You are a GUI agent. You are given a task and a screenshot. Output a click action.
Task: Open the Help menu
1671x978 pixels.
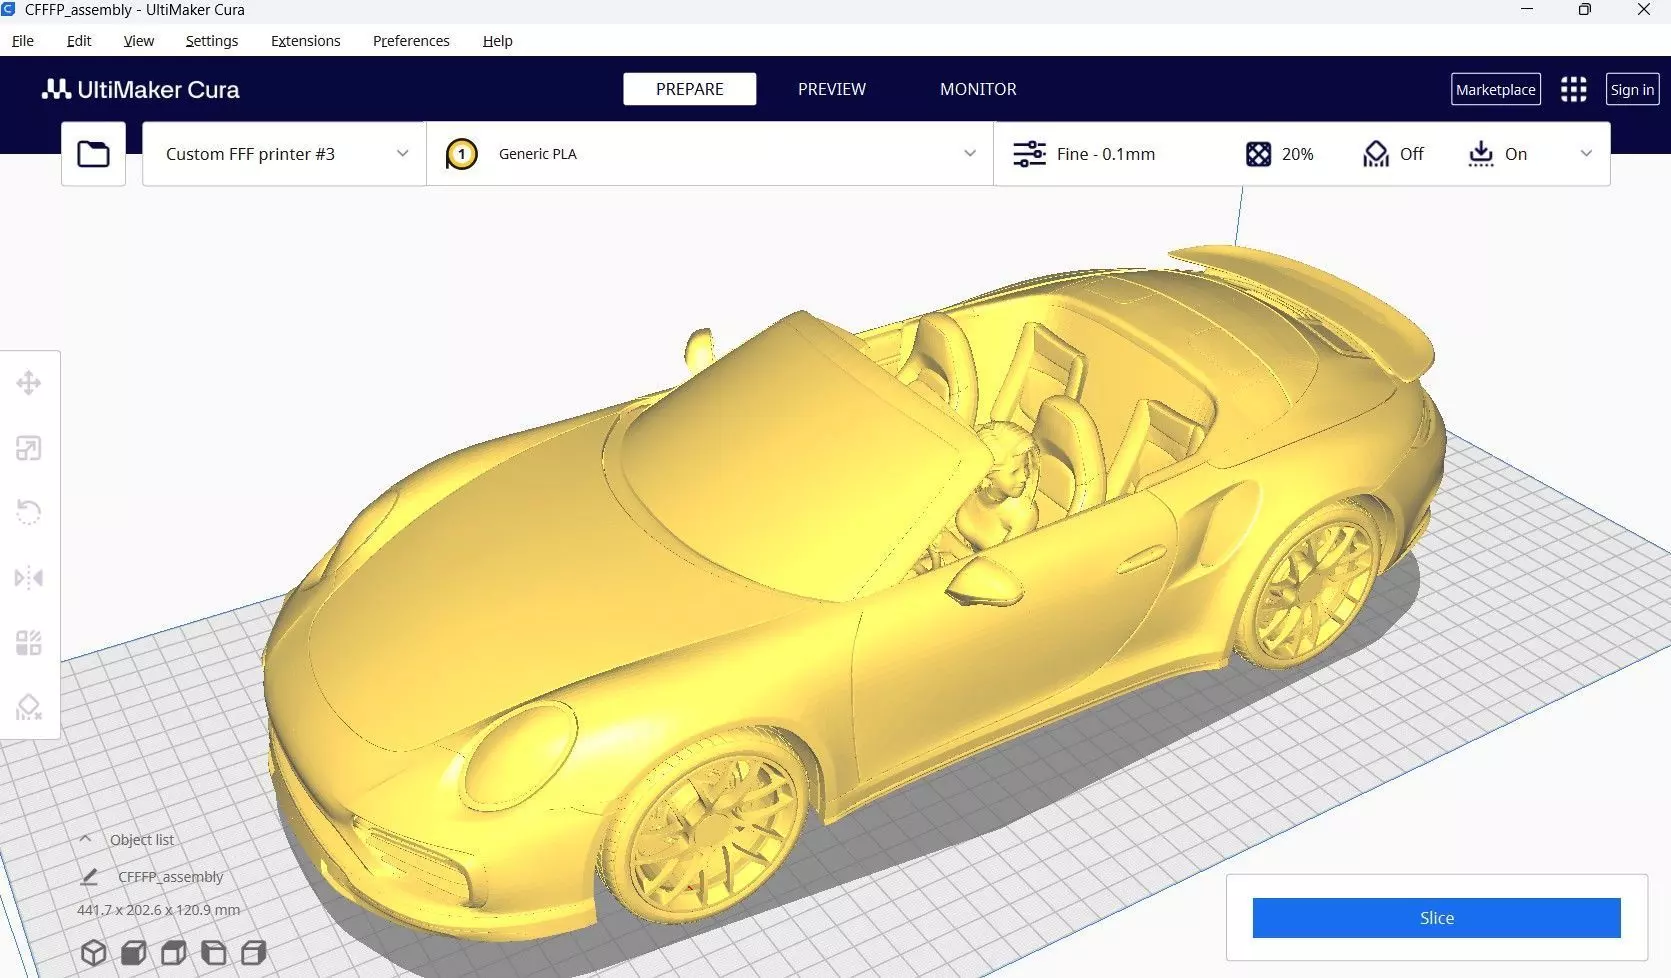point(497,41)
